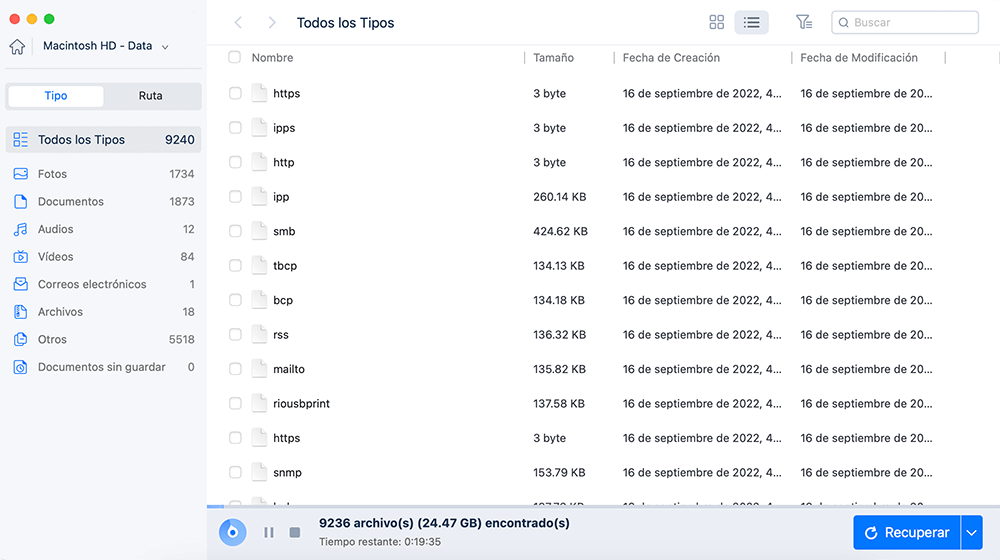Select Todos los Tipos category
The height and width of the screenshot is (560, 1000).
103,140
